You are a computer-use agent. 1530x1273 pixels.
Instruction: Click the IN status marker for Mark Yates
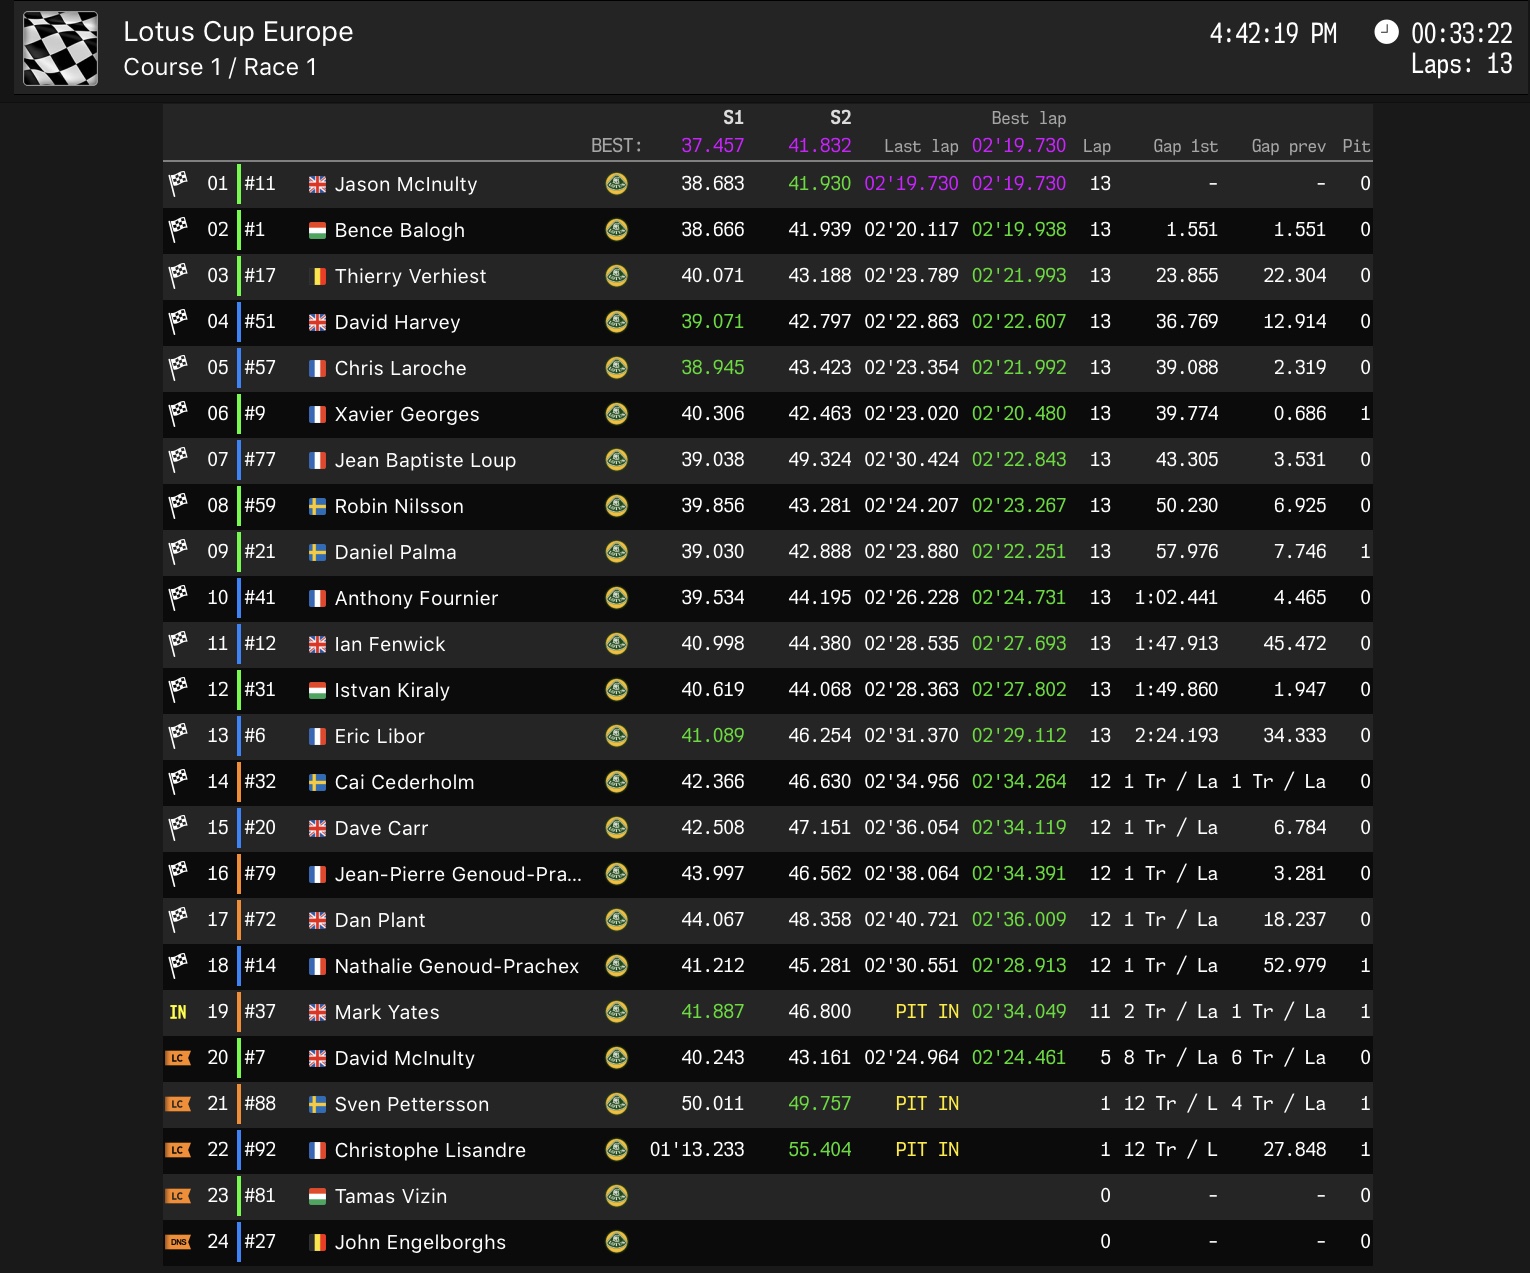(x=178, y=1012)
